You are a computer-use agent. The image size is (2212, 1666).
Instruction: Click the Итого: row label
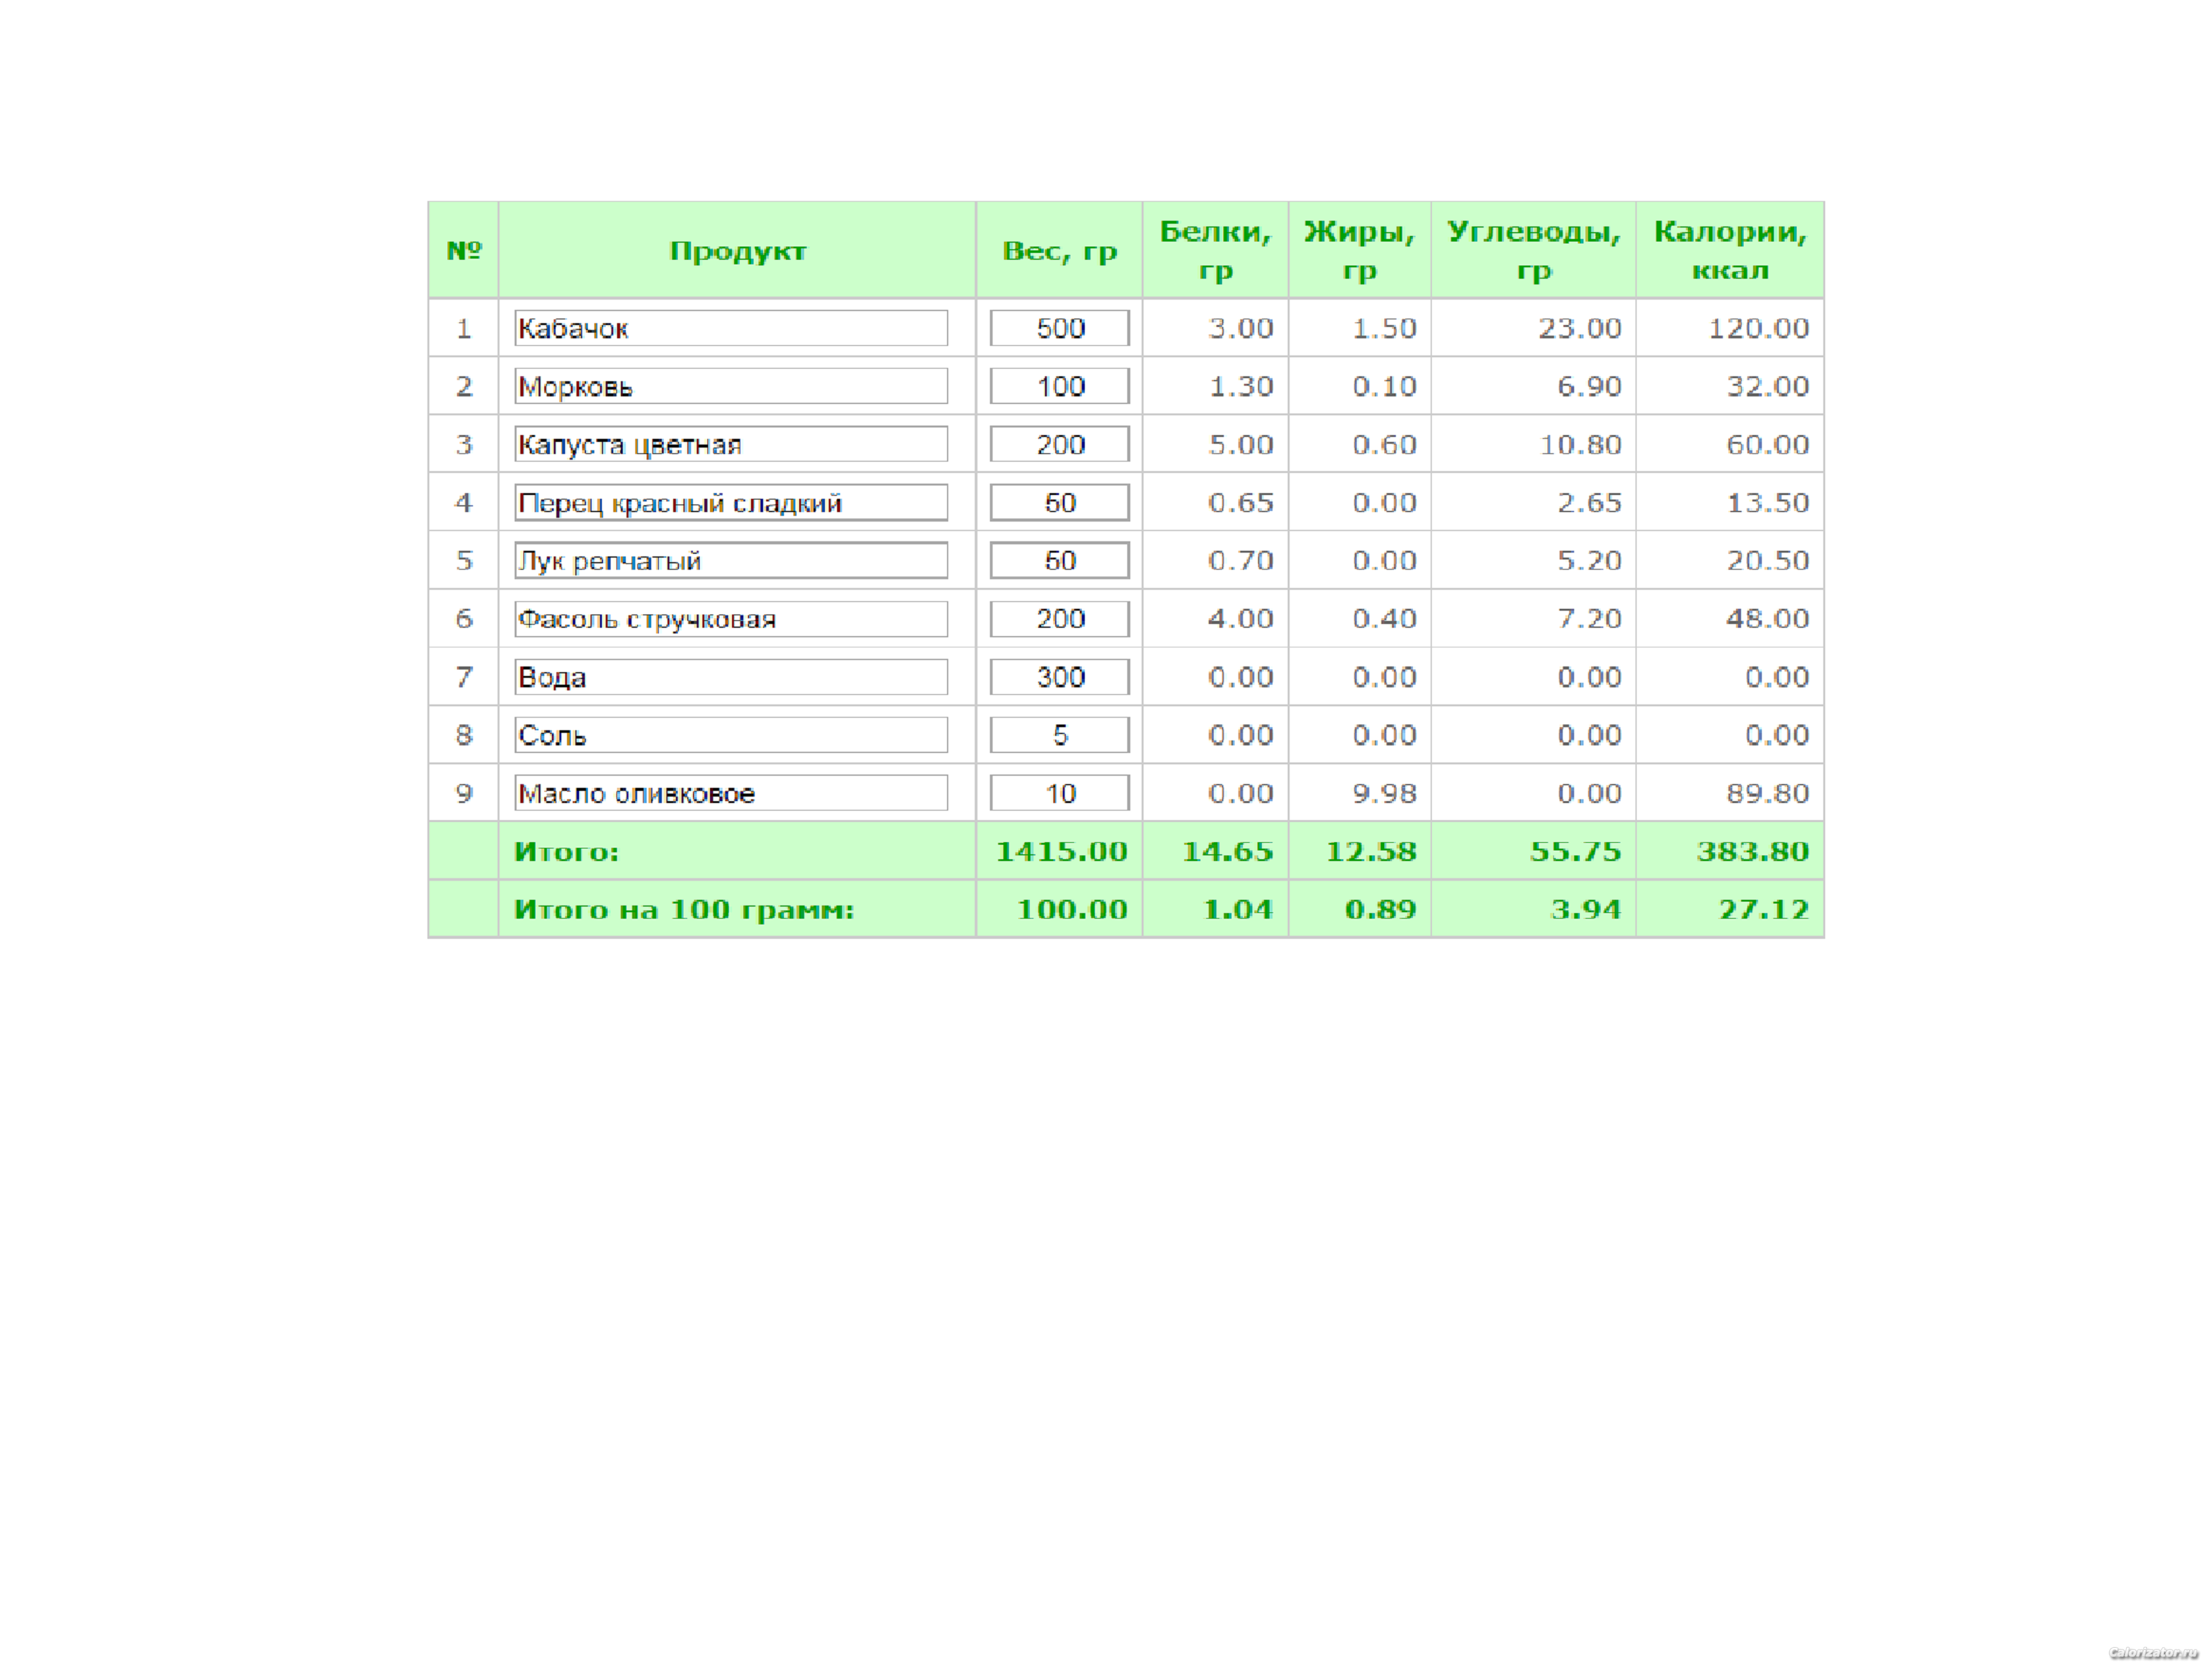coord(567,851)
